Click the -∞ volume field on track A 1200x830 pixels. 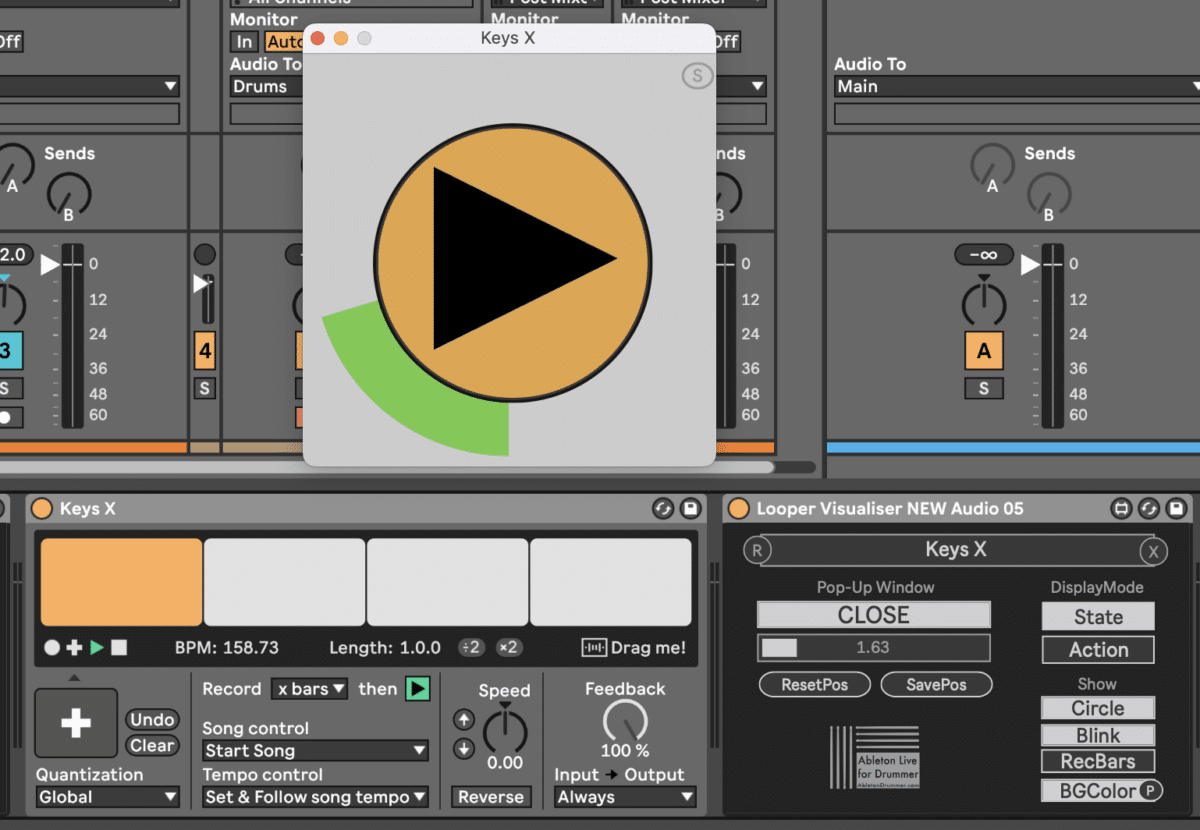984,255
